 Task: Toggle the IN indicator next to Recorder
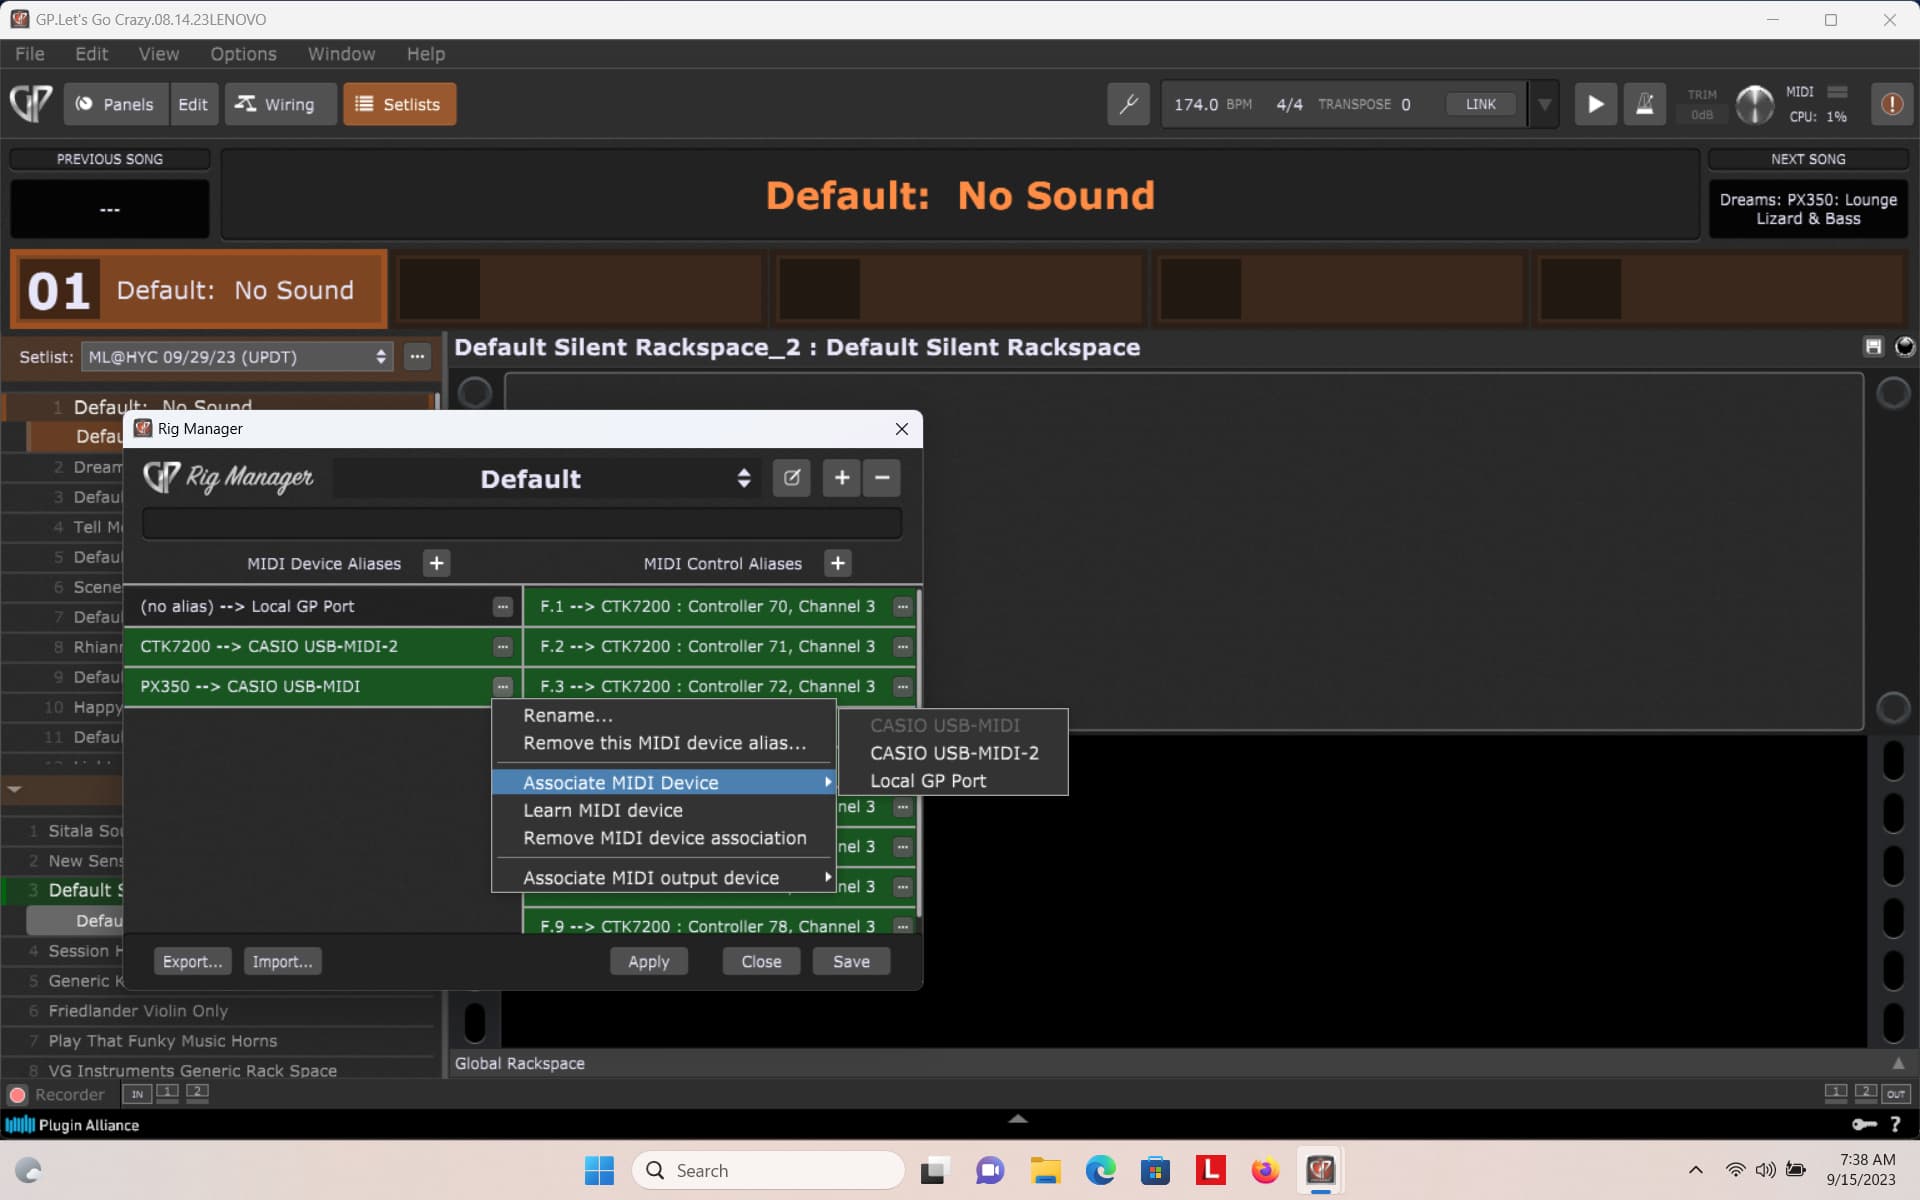tap(137, 1094)
